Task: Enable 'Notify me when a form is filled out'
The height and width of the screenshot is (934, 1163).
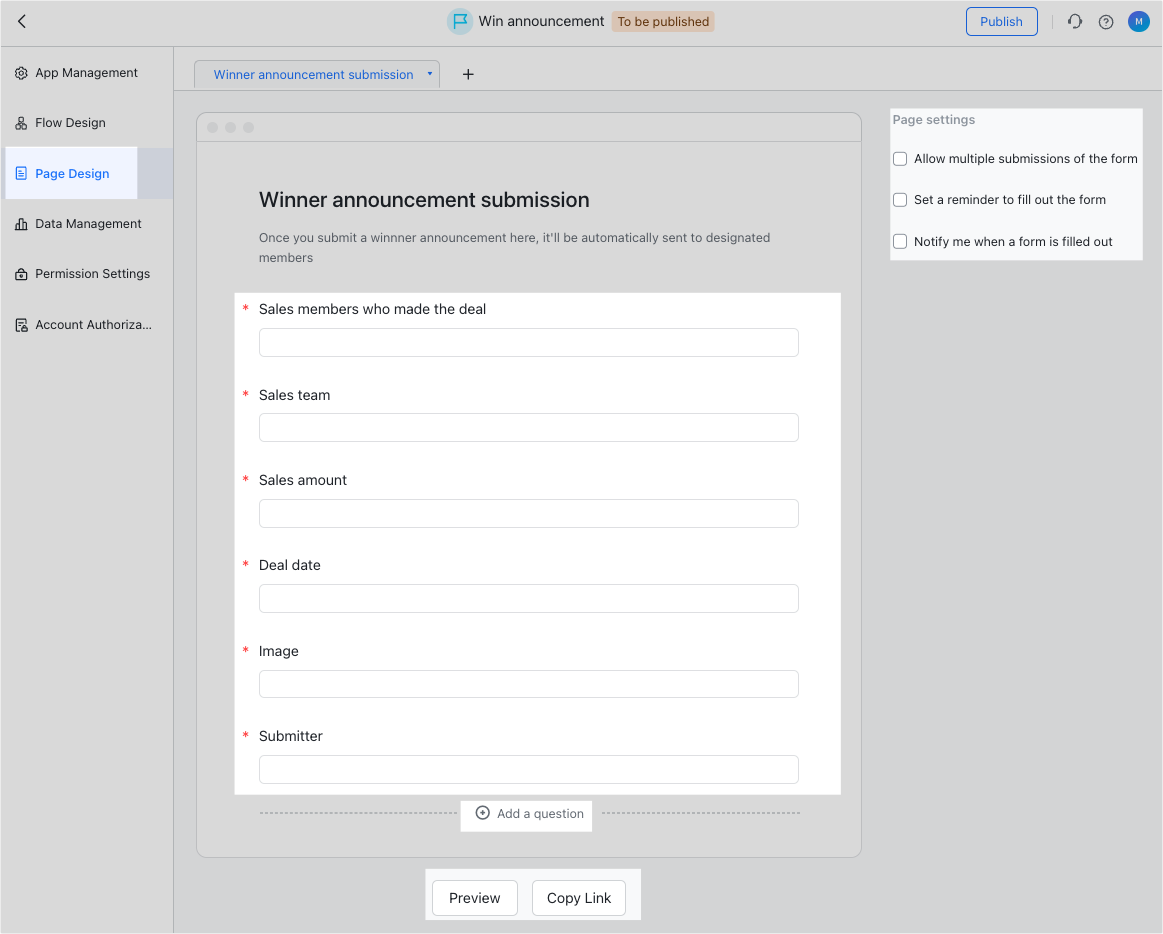Action: pyautogui.click(x=899, y=241)
